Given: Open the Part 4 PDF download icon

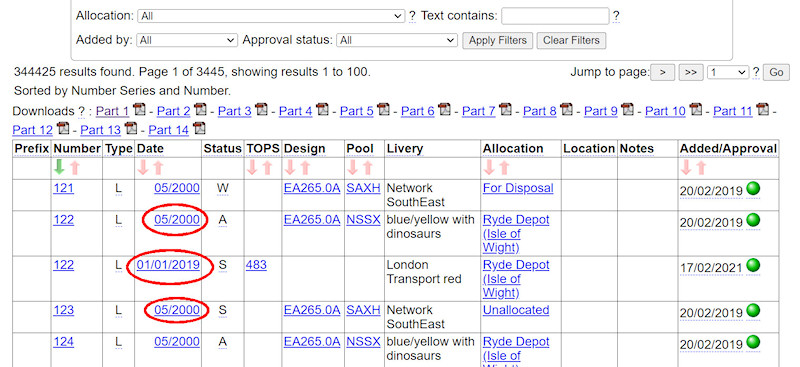Looking at the screenshot, I should point(322,109).
